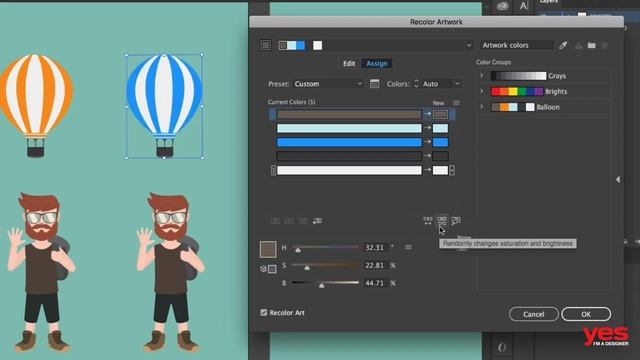Toggle the arrow on the dark gray row
This screenshot has height=360, width=640.
427,156
